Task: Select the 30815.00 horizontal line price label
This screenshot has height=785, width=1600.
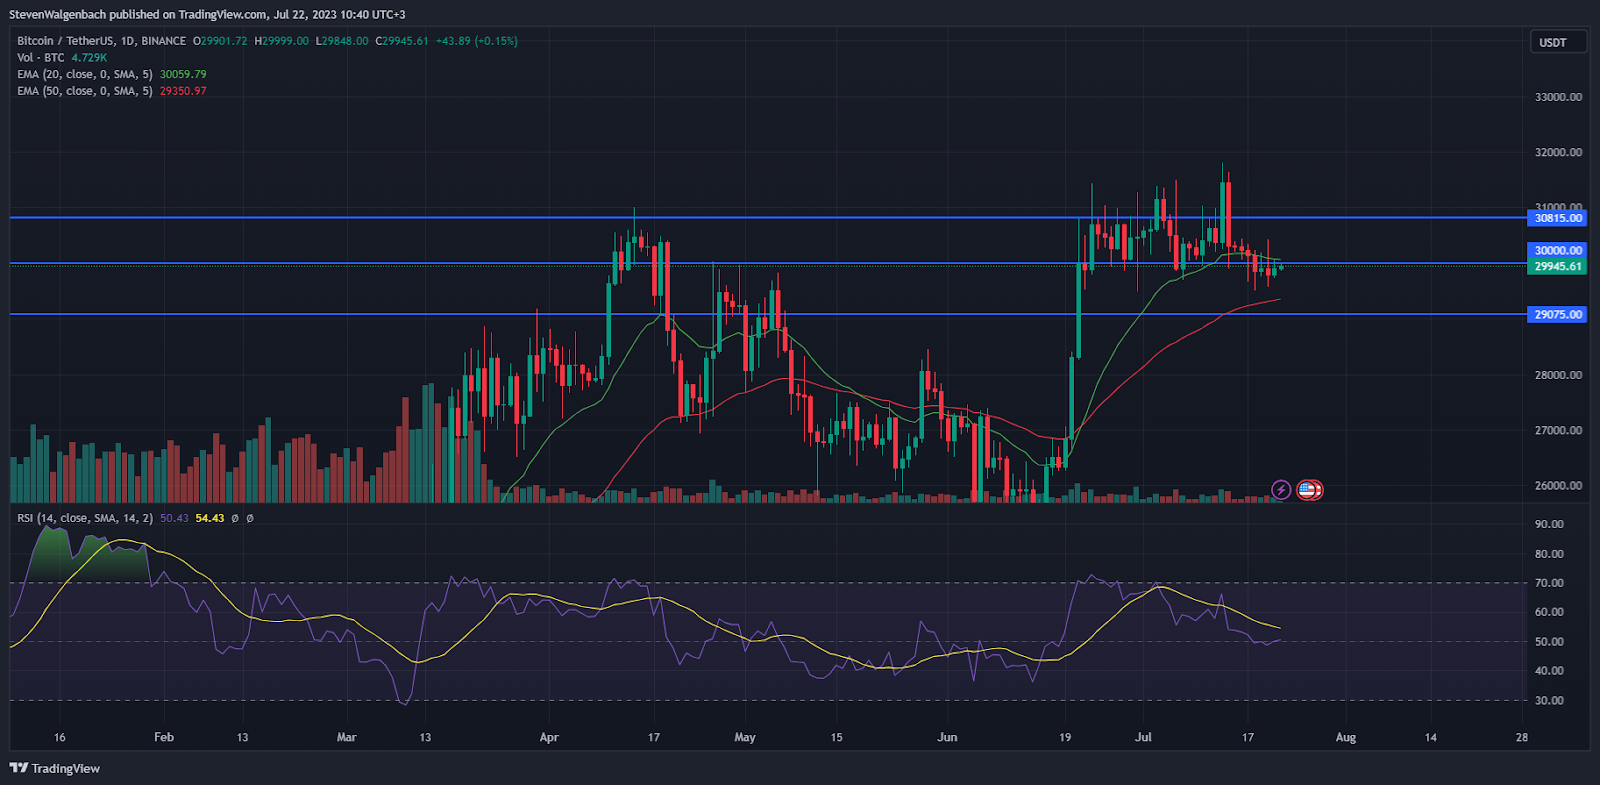Action: click(x=1557, y=218)
